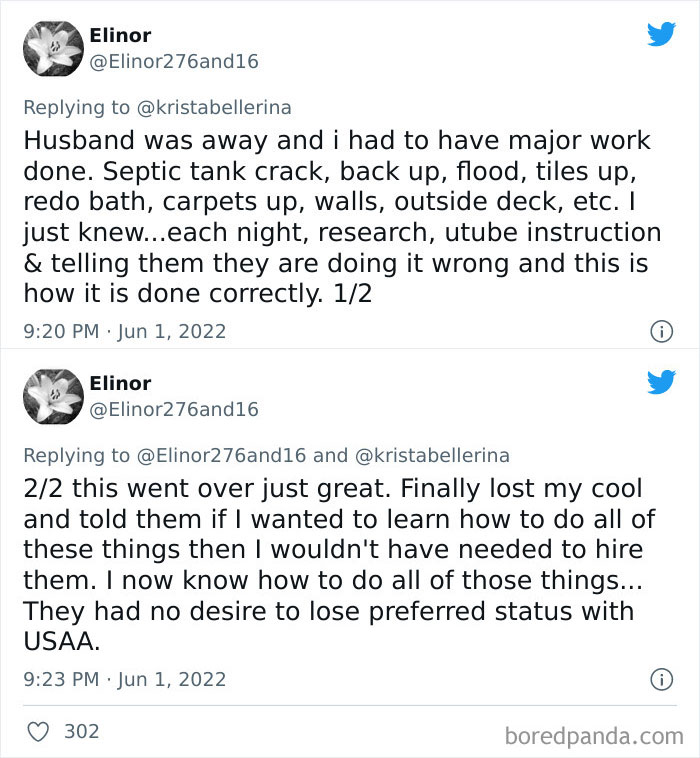This screenshot has width=700, height=758.
Task: Open info icon beside 9:20 PM timestamp
Action: tap(661, 331)
